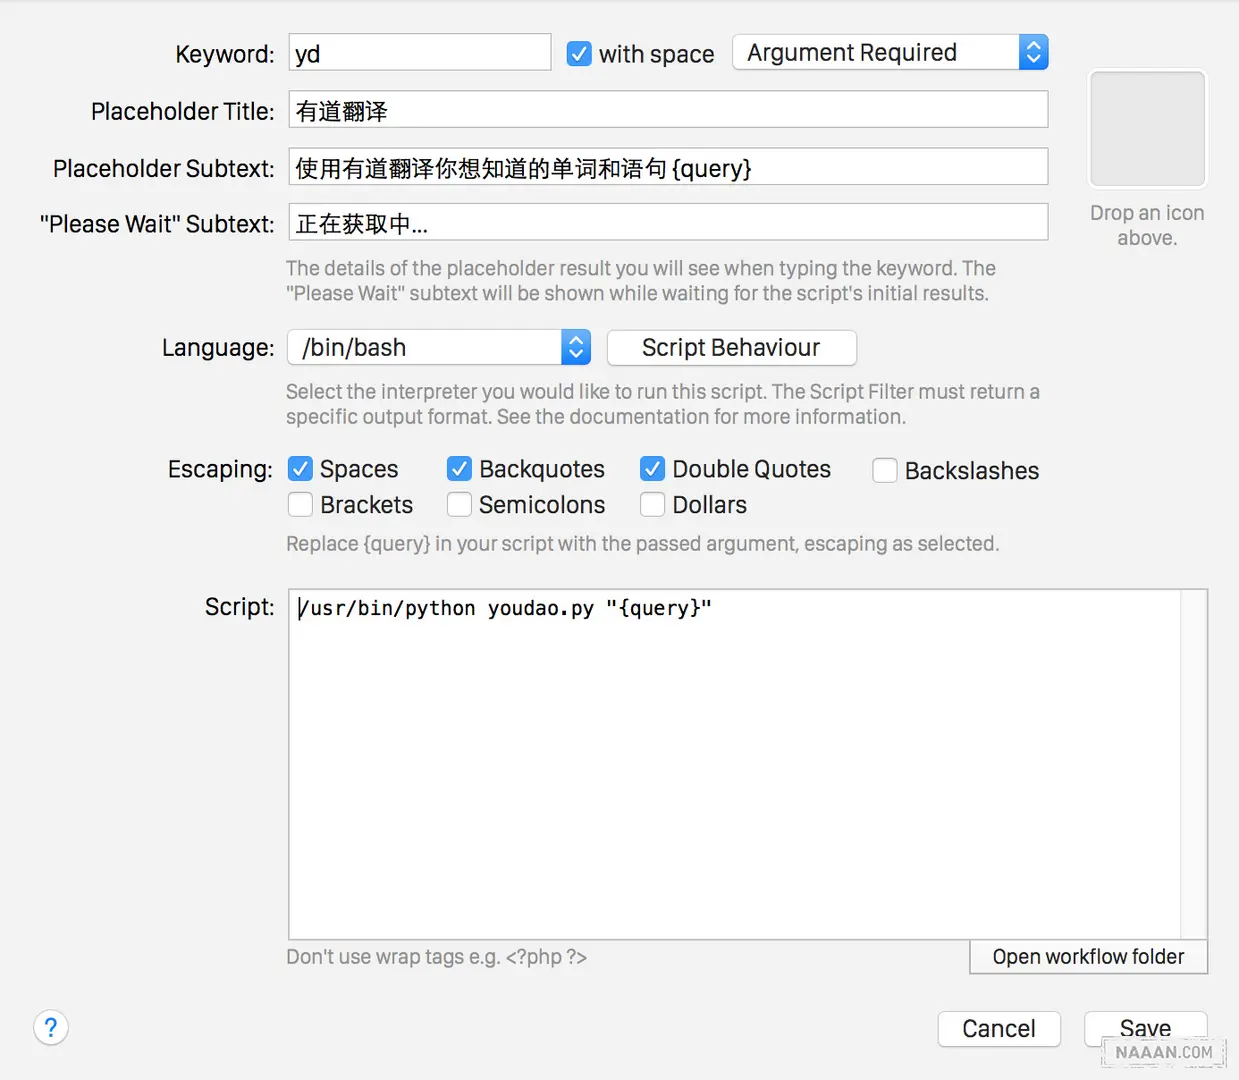Enable Brackets escaping
Screen dimensions: 1239x1080
point(300,504)
